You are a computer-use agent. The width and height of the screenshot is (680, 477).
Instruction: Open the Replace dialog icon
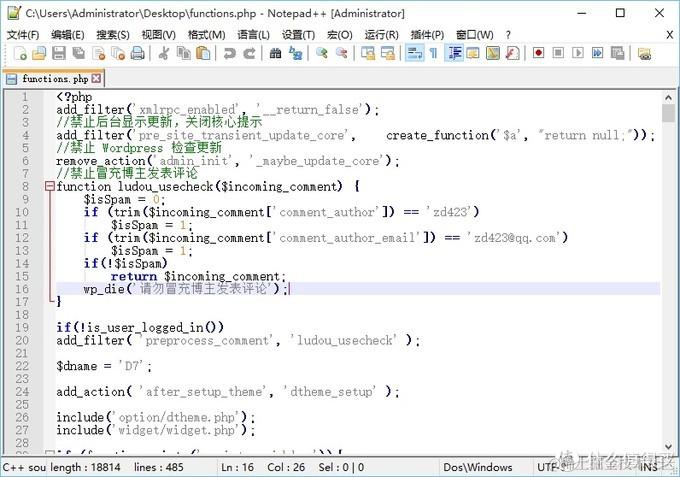(295, 53)
